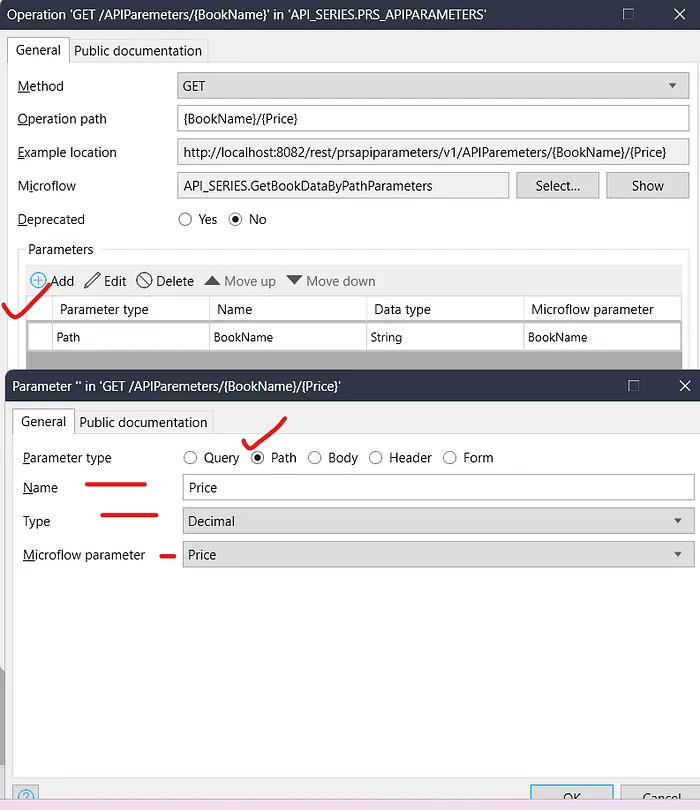Click the Add parameter plus icon
This screenshot has height=810, width=700.
38,281
